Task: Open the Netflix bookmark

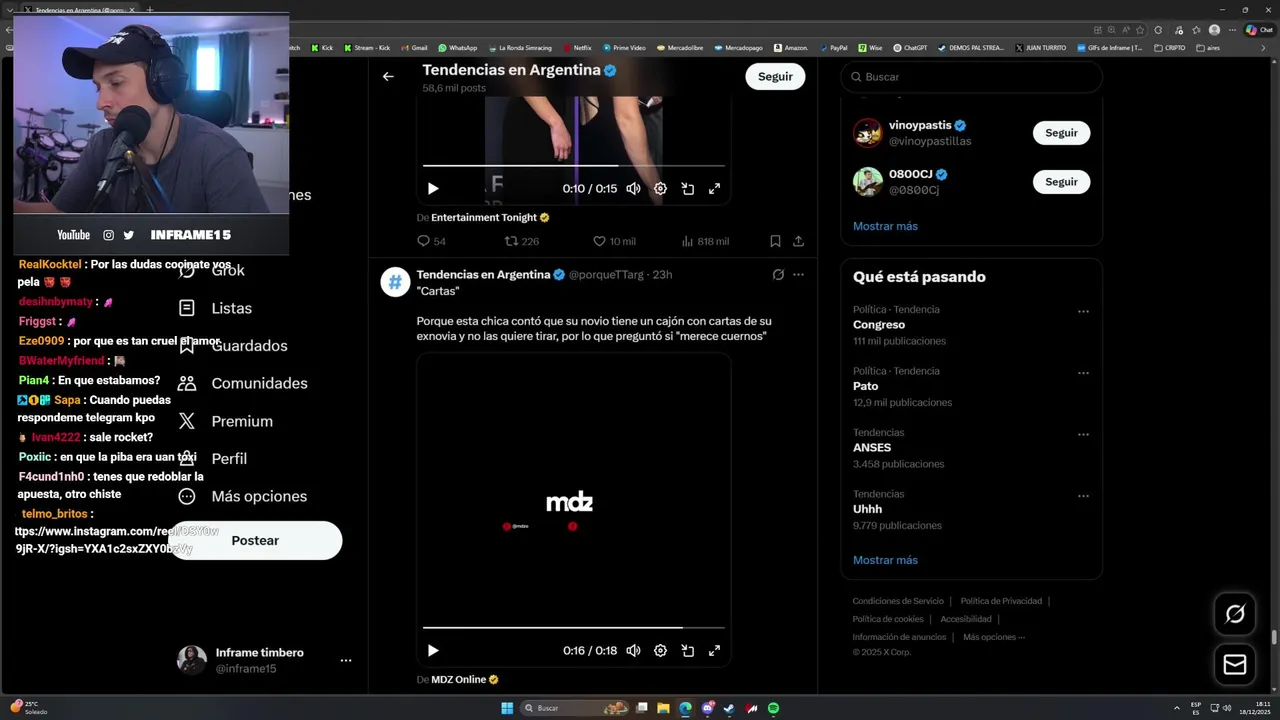Action: (577, 48)
